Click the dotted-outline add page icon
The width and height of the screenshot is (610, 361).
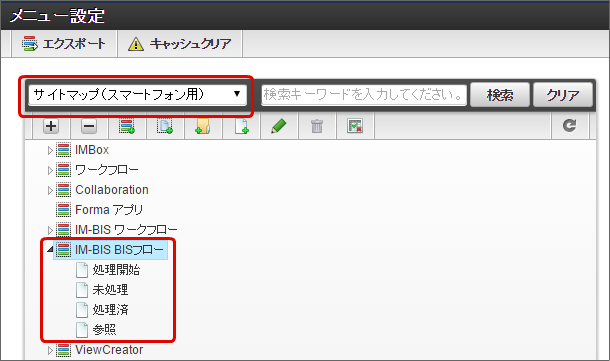click(x=165, y=126)
